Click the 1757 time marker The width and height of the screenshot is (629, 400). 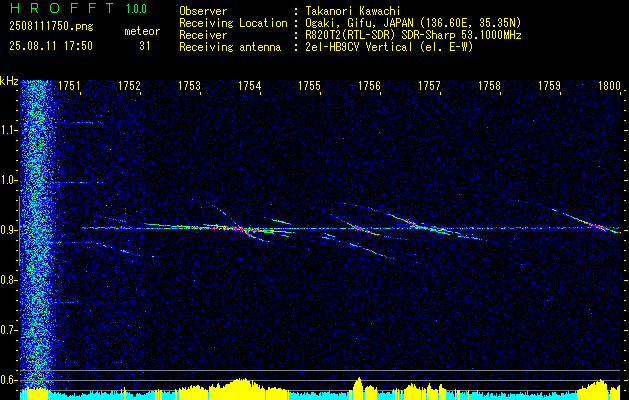[430, 86]
